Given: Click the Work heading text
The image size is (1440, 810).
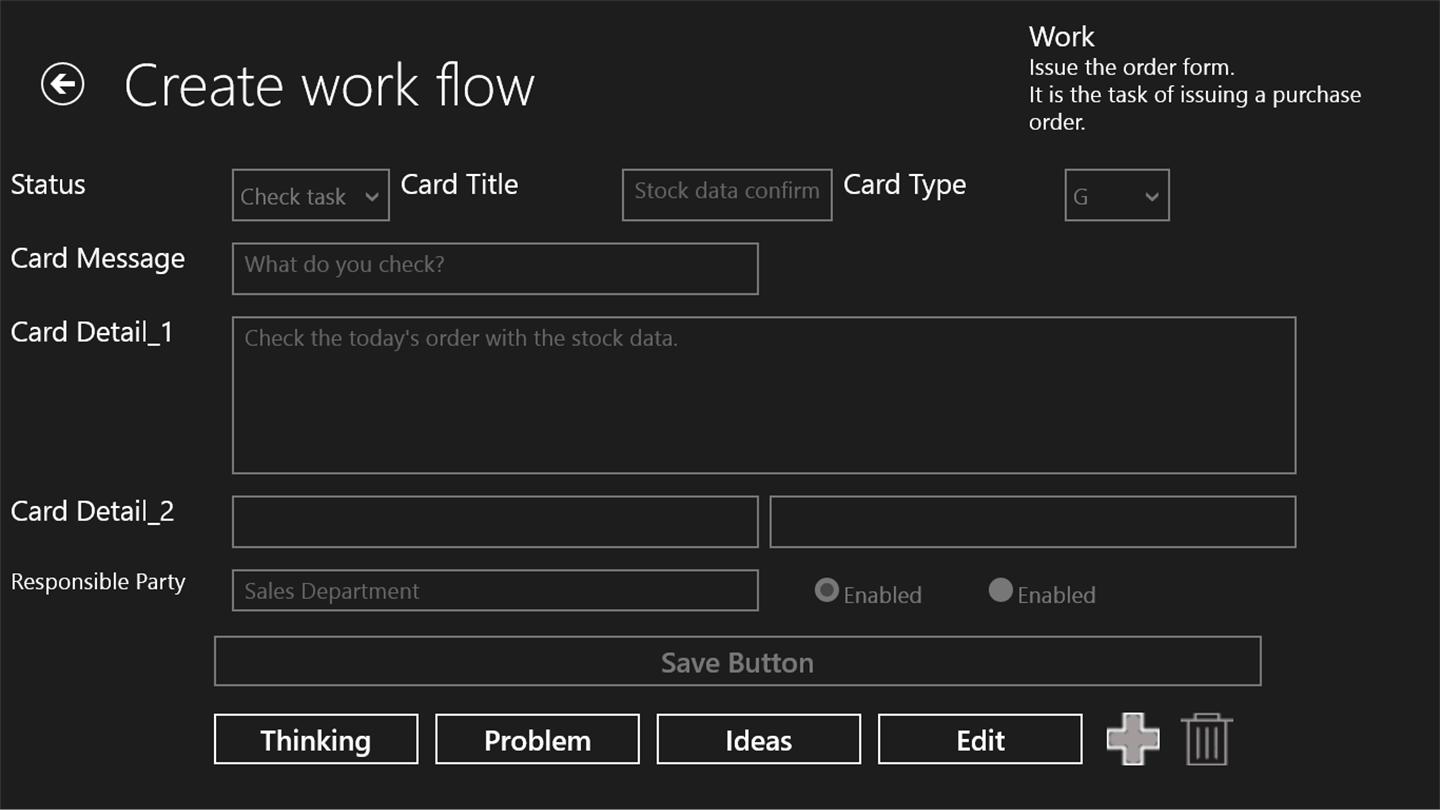Looking at the screenshot, I should click(x=1061, y=37).
